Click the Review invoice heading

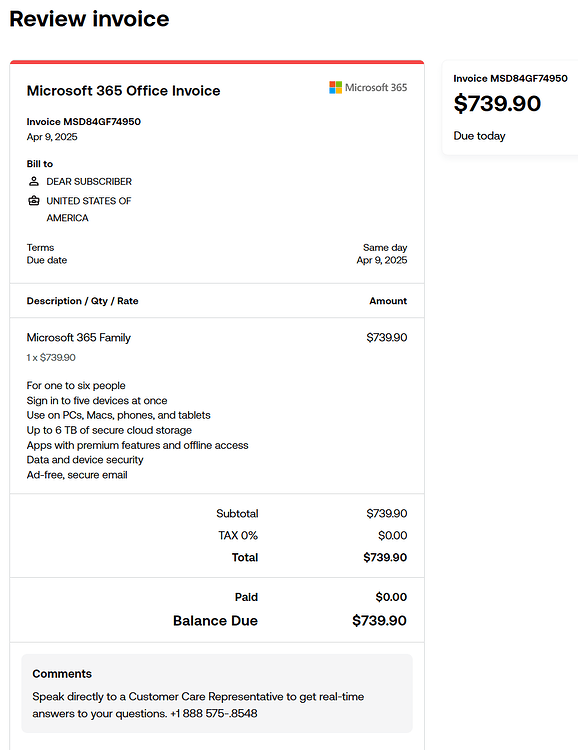pos(89,19)
